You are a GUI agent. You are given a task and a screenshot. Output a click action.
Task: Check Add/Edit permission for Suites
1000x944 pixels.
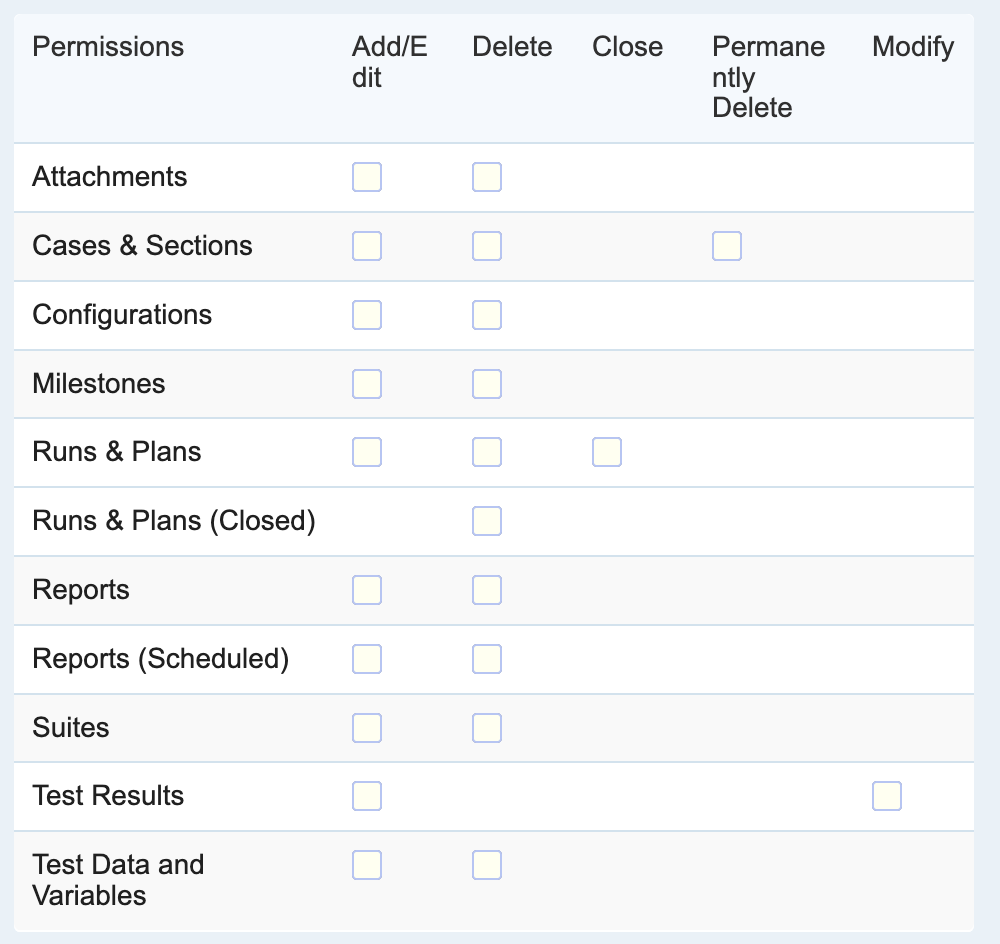(367, 728)
